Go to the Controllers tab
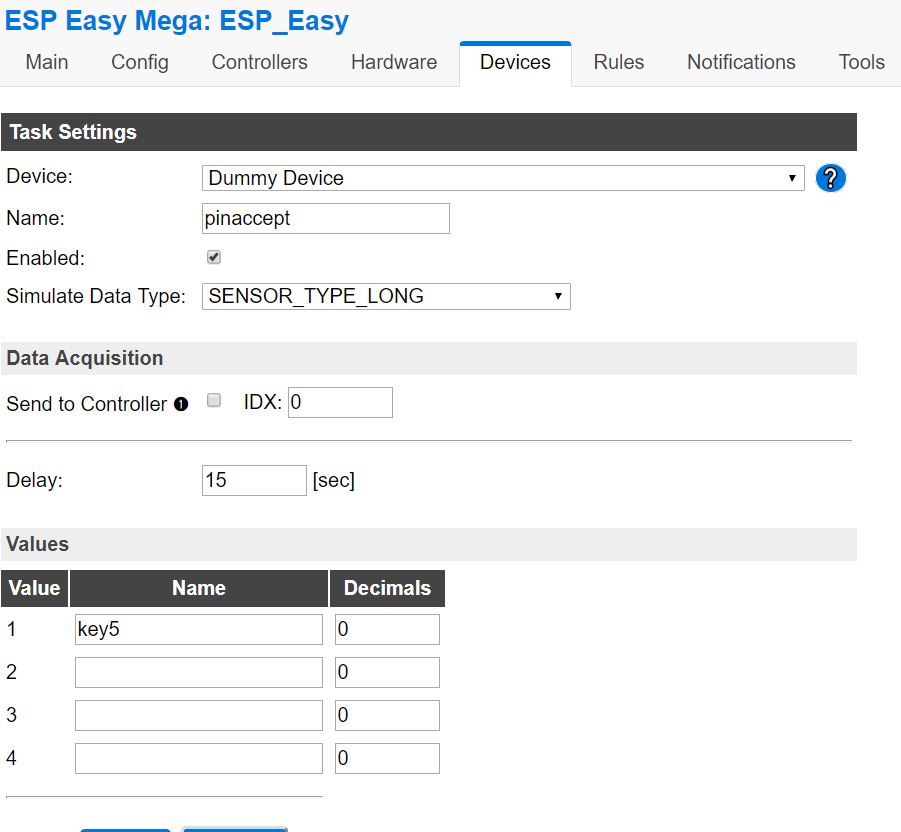 [x=260, y=62]
